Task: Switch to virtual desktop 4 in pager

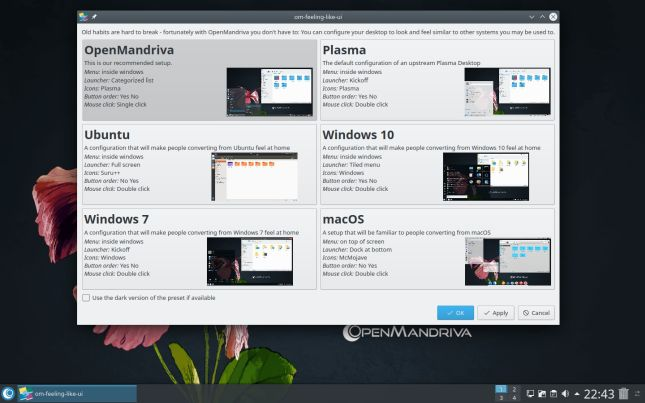Action: point(514,398)
